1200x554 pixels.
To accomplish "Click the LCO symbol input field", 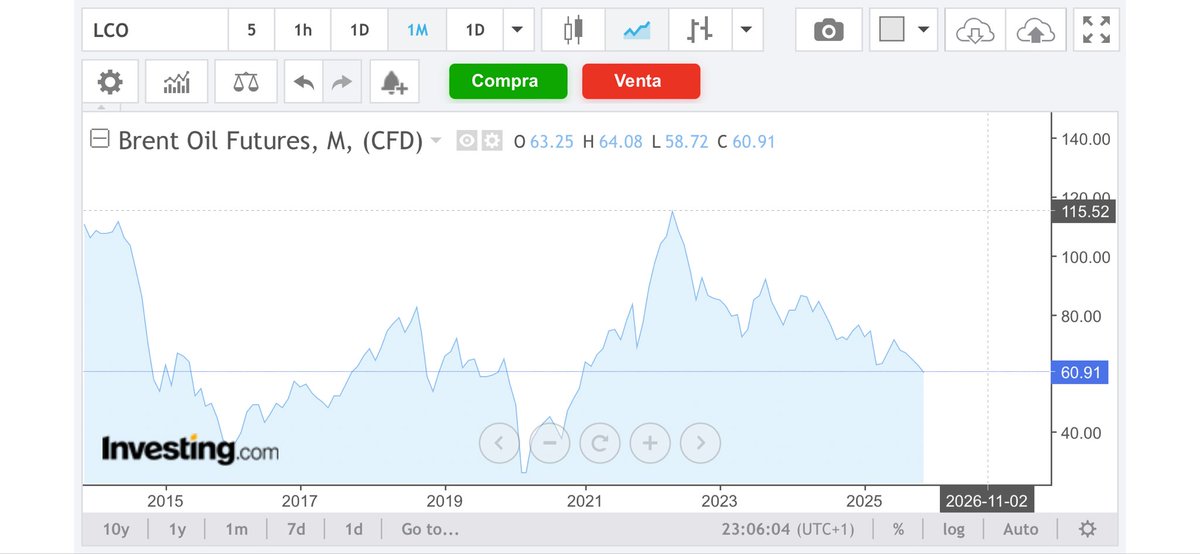I will click(x=155, y=30).
